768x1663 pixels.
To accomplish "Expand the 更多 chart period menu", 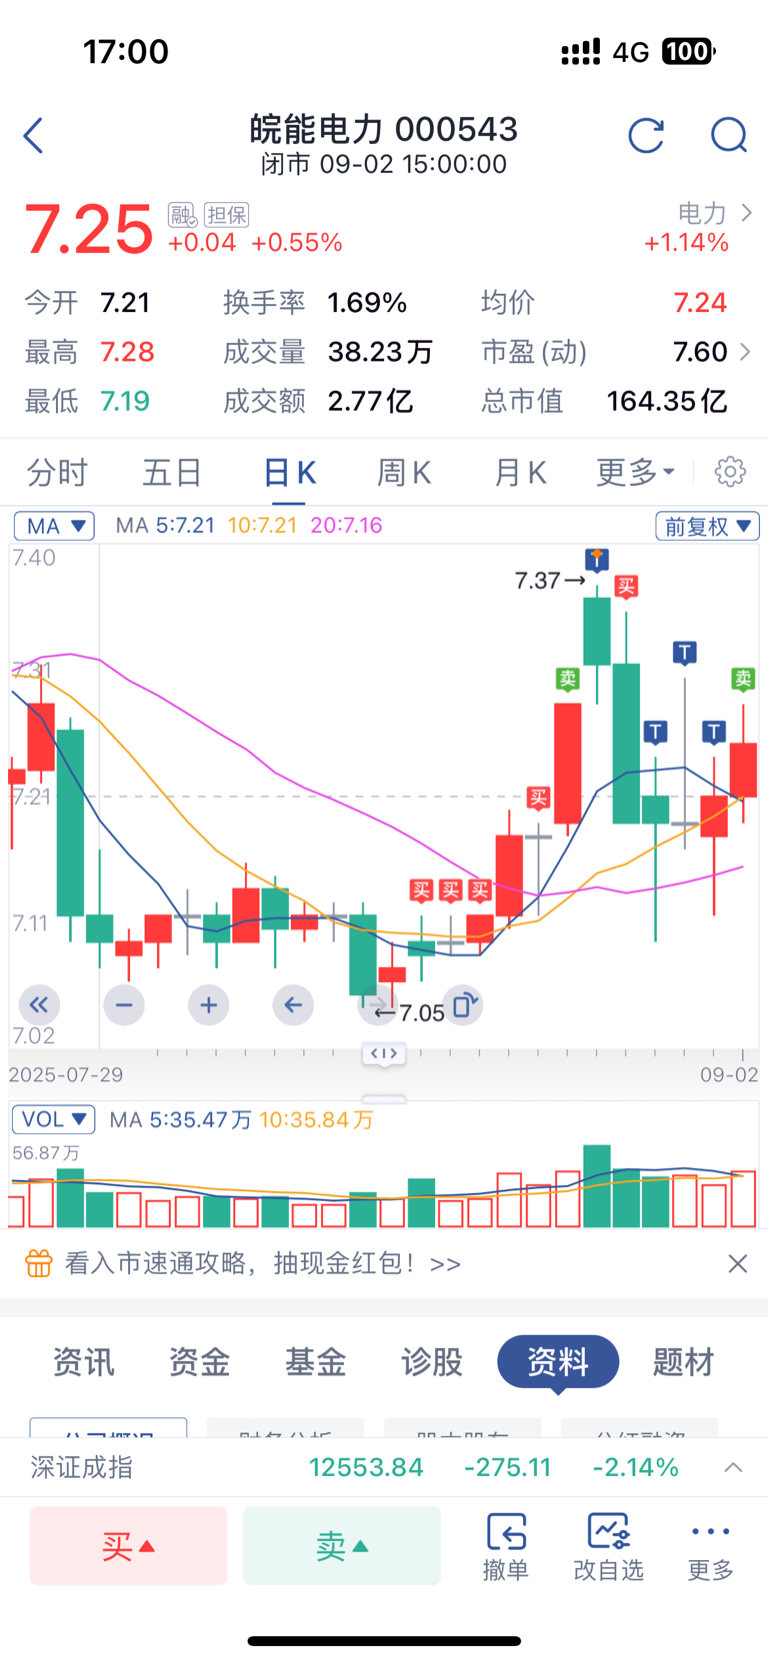I will 636,472.
